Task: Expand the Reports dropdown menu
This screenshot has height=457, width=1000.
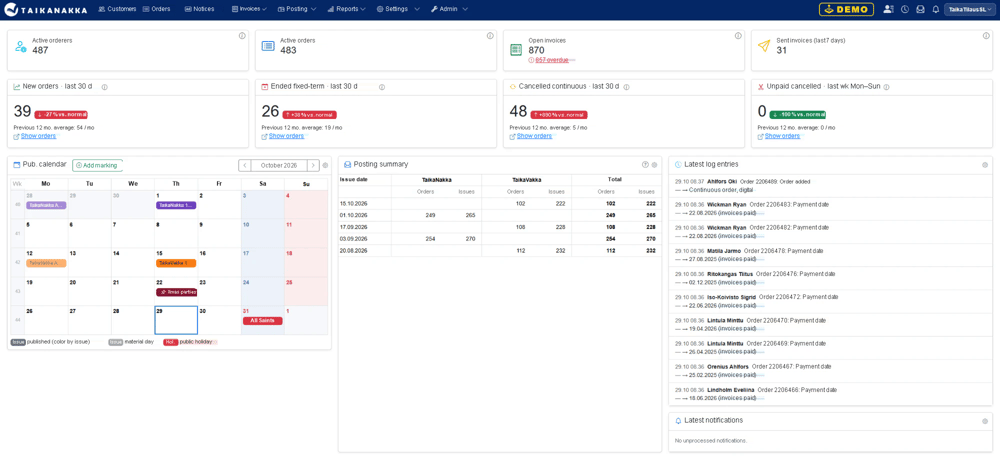Action: click(346, 10)
